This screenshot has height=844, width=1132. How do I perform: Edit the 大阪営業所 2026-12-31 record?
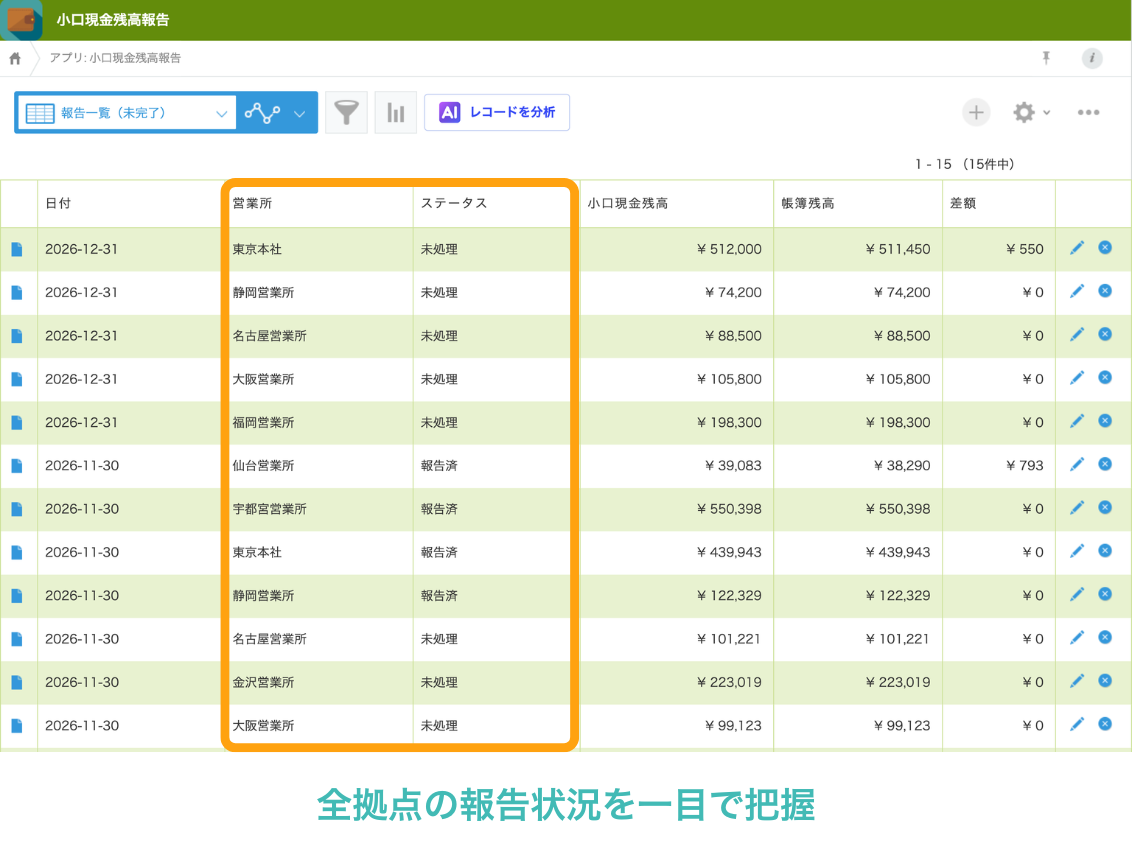[x=1076, y=378]
